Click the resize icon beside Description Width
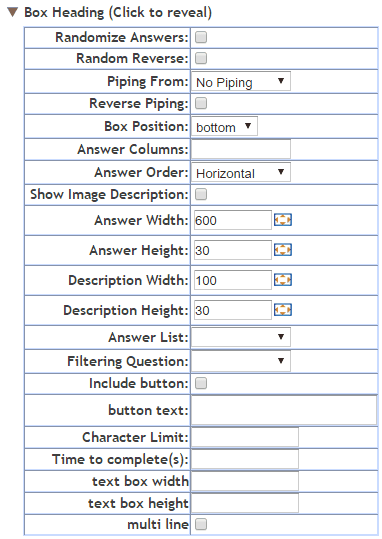The width and height of the screenshot is (382, 539). [x=283, y=280]
